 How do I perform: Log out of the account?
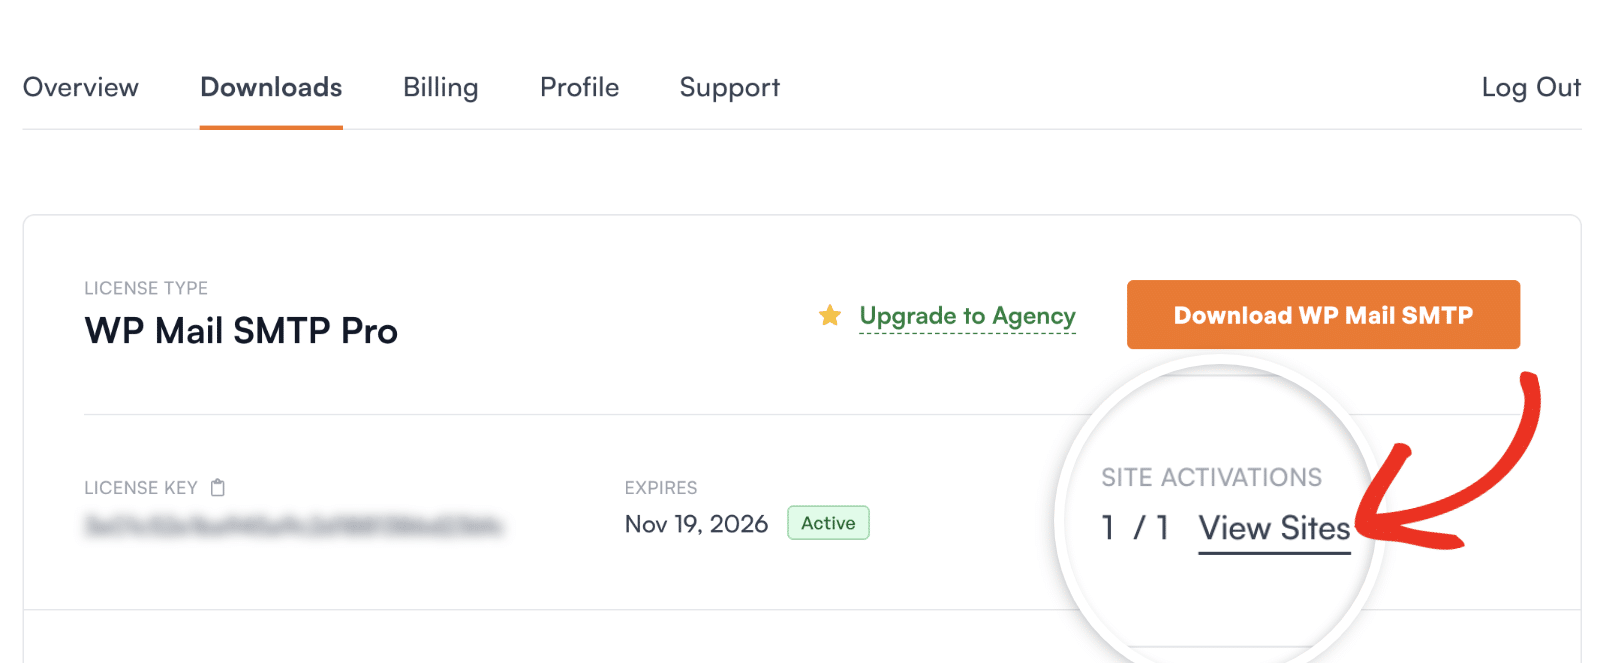pos(1531,88)
